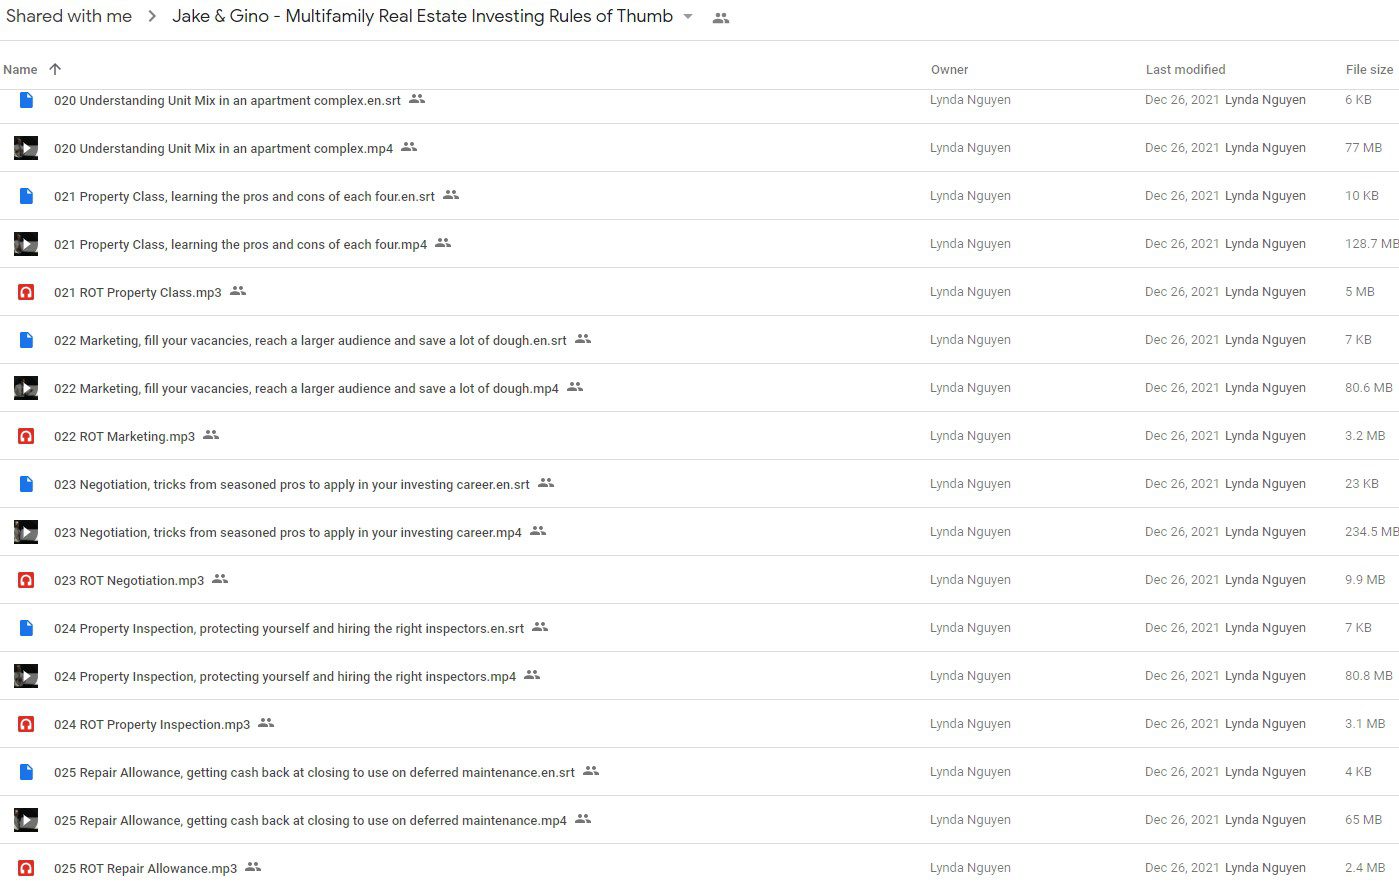This screenshot has width=1399, height=886.
Task: Click the video icon for 025 Repair Allowance maintenance.mp4
Action: (26, 820)
